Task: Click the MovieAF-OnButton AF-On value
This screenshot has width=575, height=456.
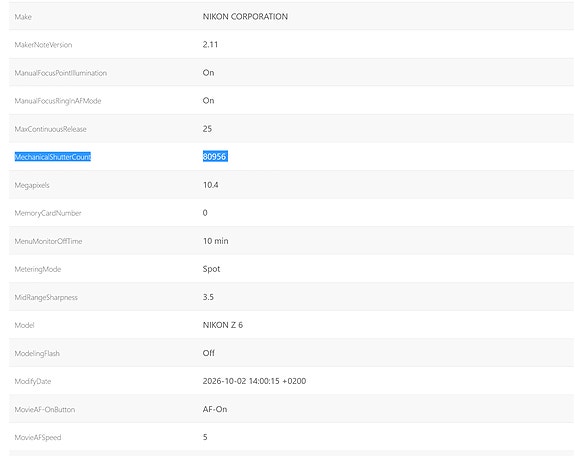Action: point(215,409)
